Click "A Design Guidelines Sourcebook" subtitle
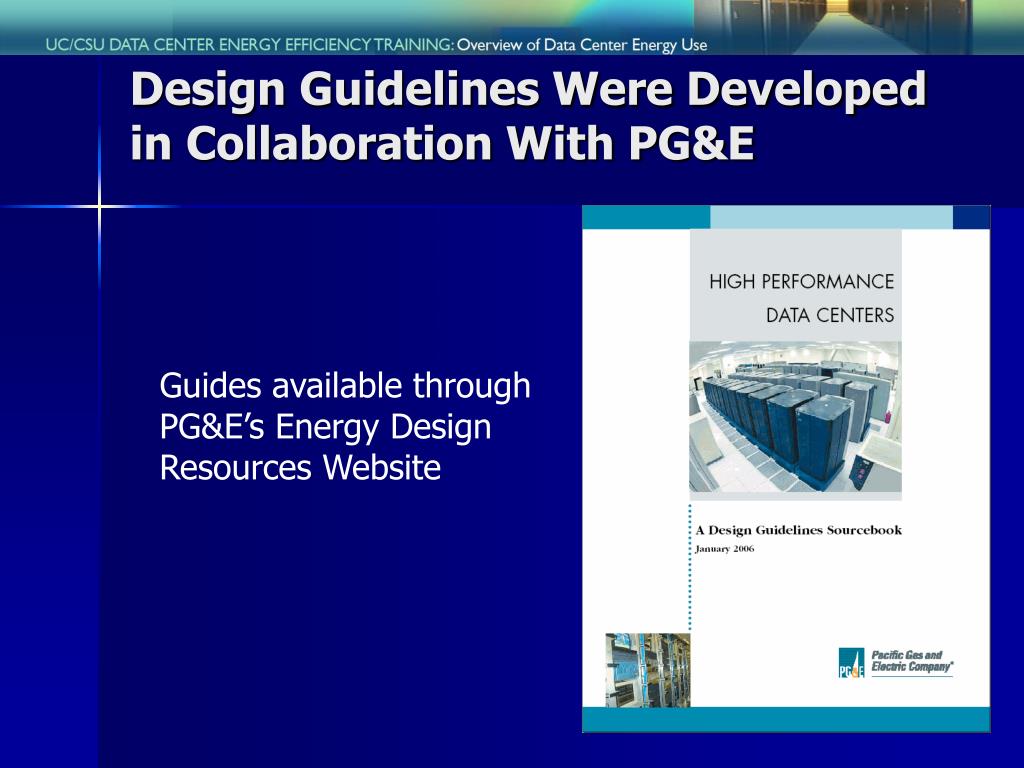Image resolution: width=1024 pixels, height=768 pixels. point(799,530)
